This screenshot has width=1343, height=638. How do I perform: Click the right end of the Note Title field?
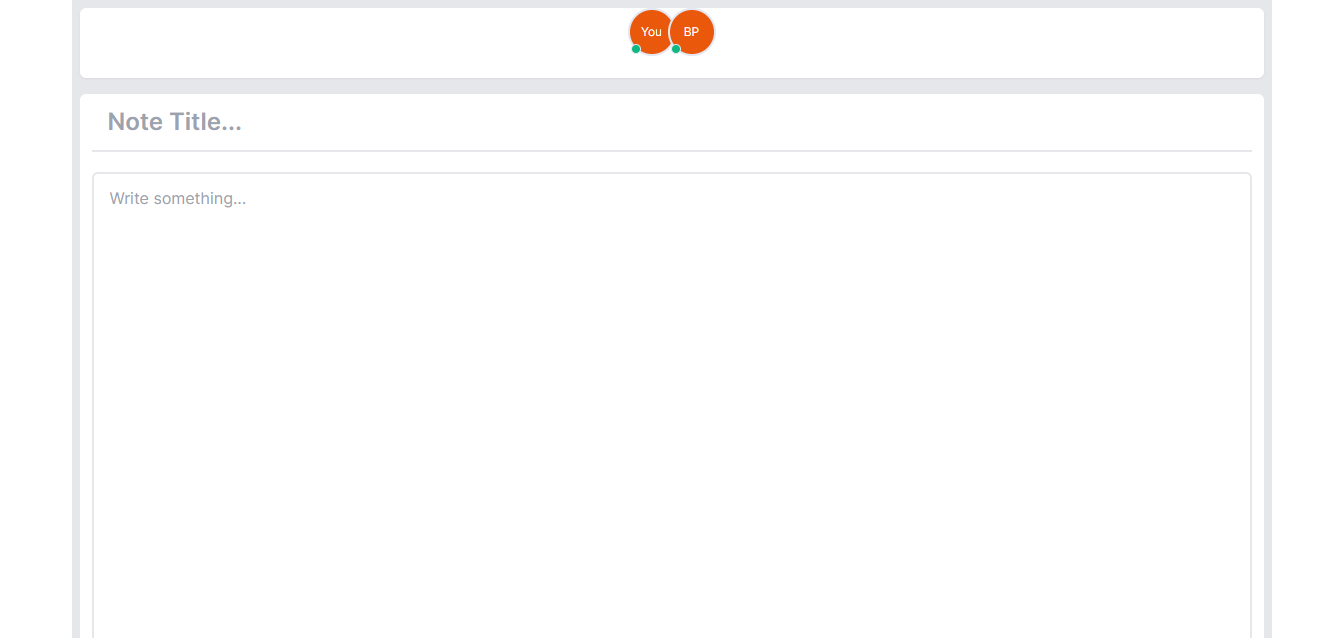pyautogui.click(x=1200, y=122)
